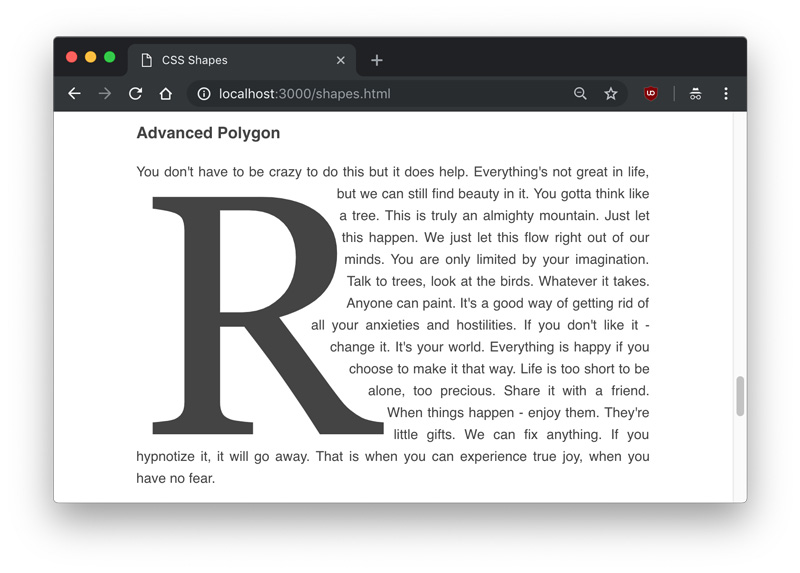The width and height of the screenshot is (800, 573).
Task: Open Chrome's three-dot menu
Action: [726, 94]
